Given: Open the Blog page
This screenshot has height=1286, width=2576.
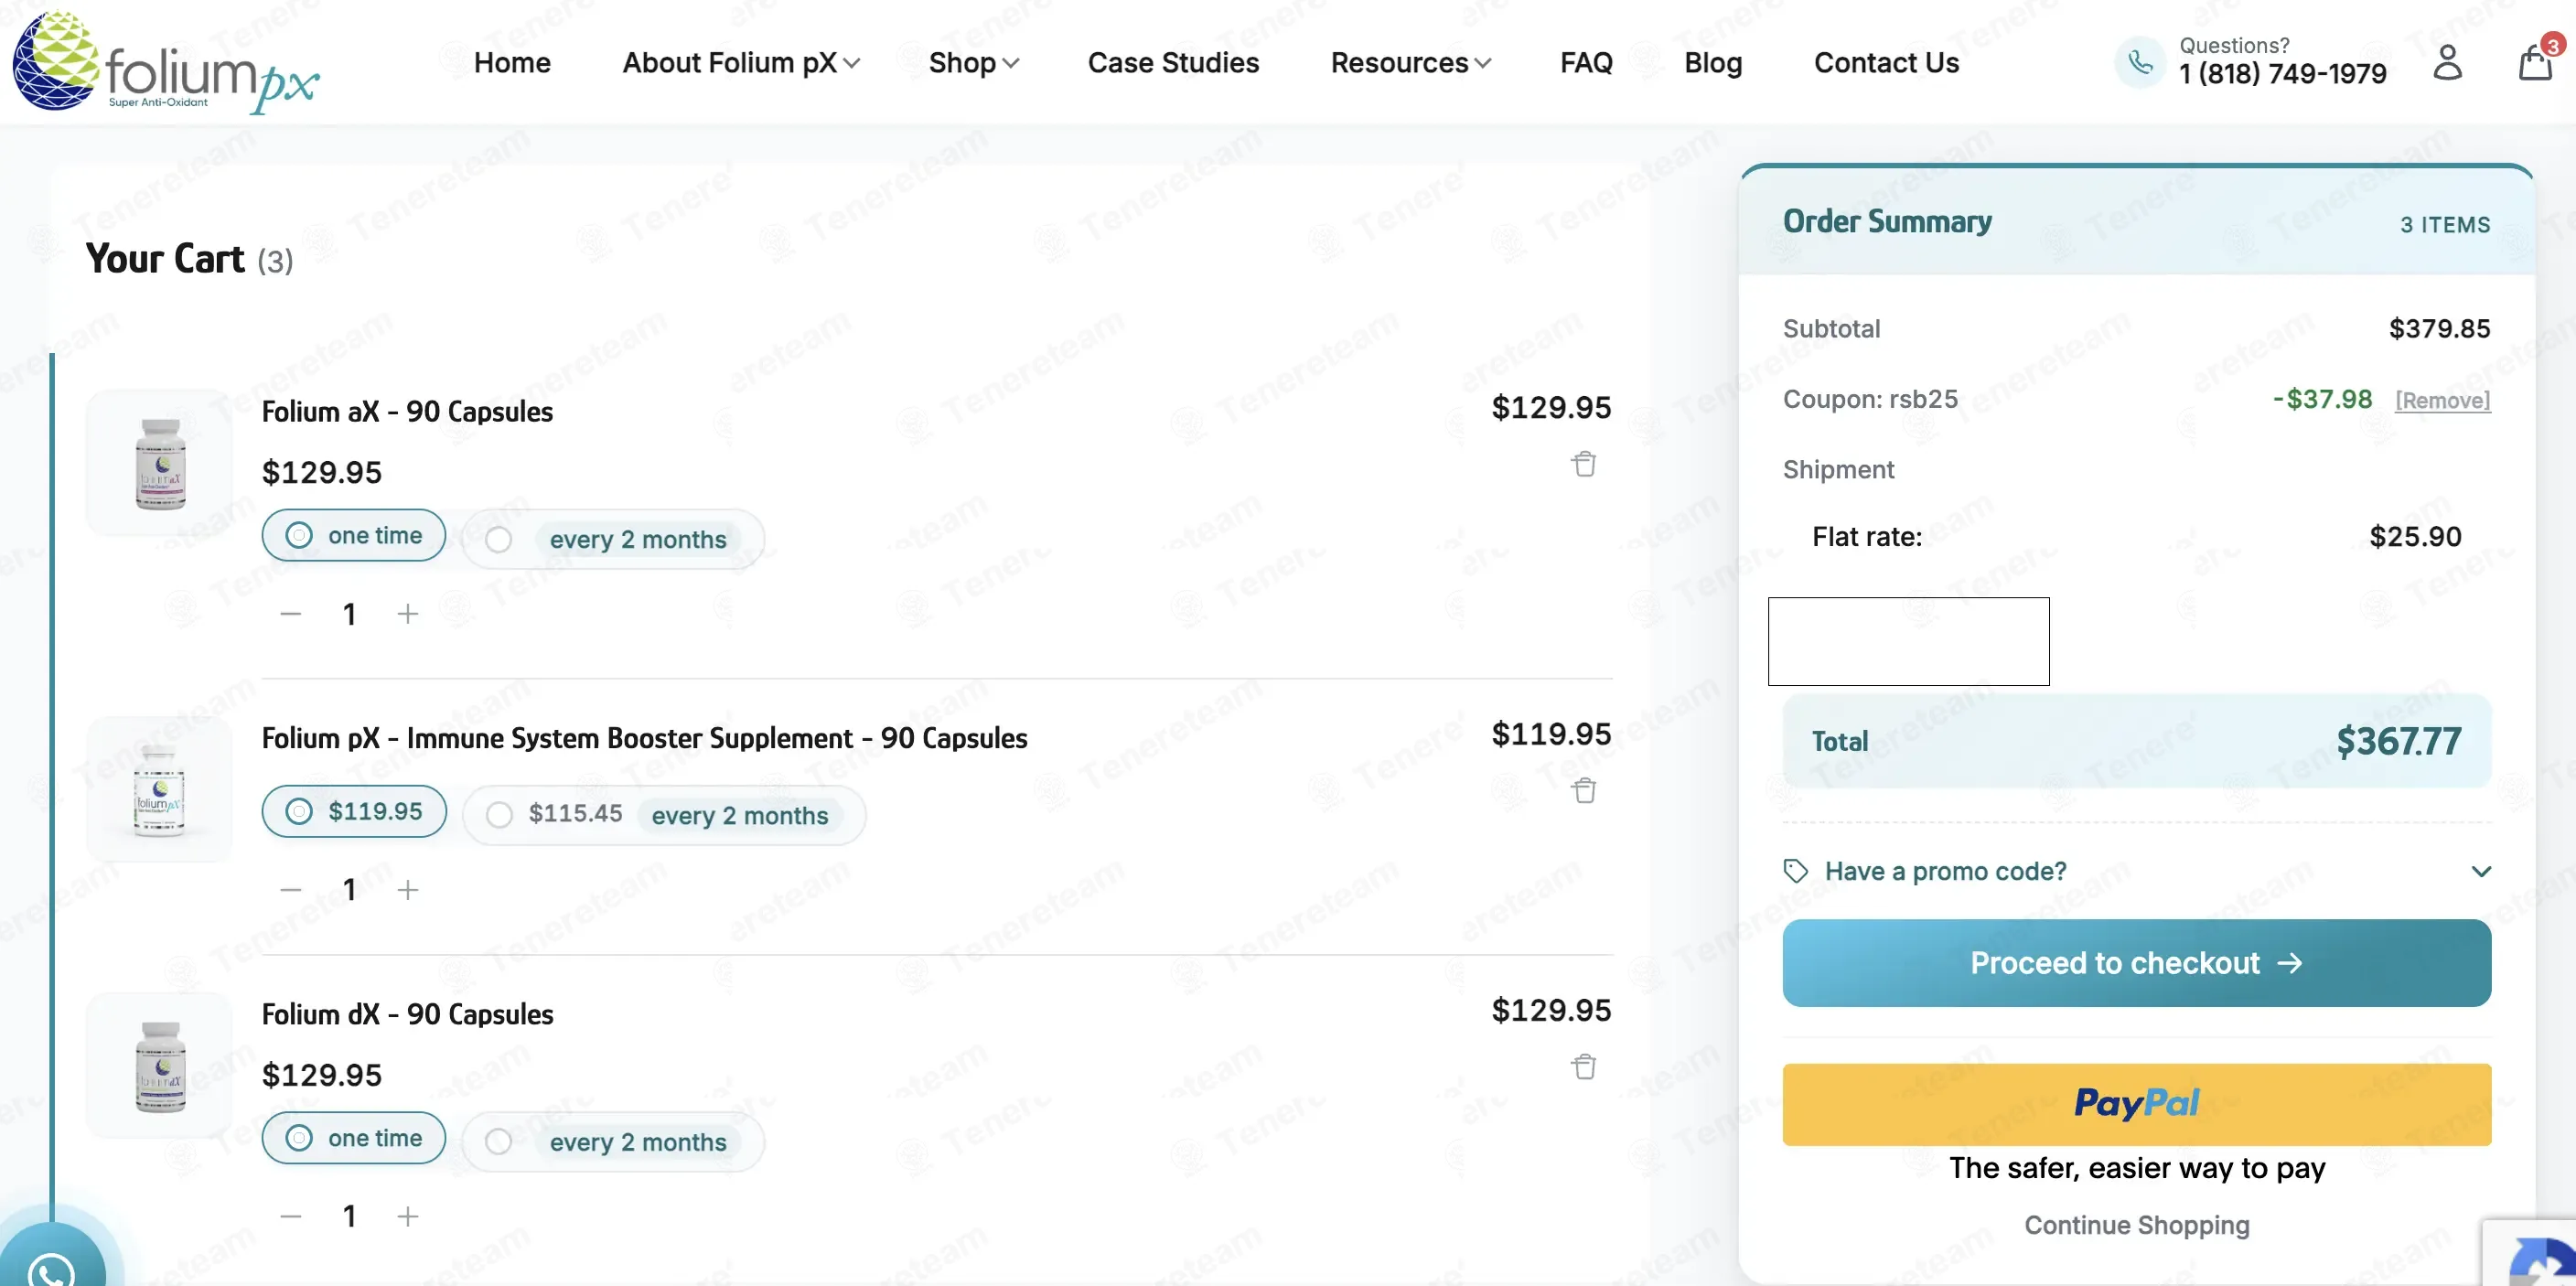Looking at the screenshot, I should tap(1713, 63).
